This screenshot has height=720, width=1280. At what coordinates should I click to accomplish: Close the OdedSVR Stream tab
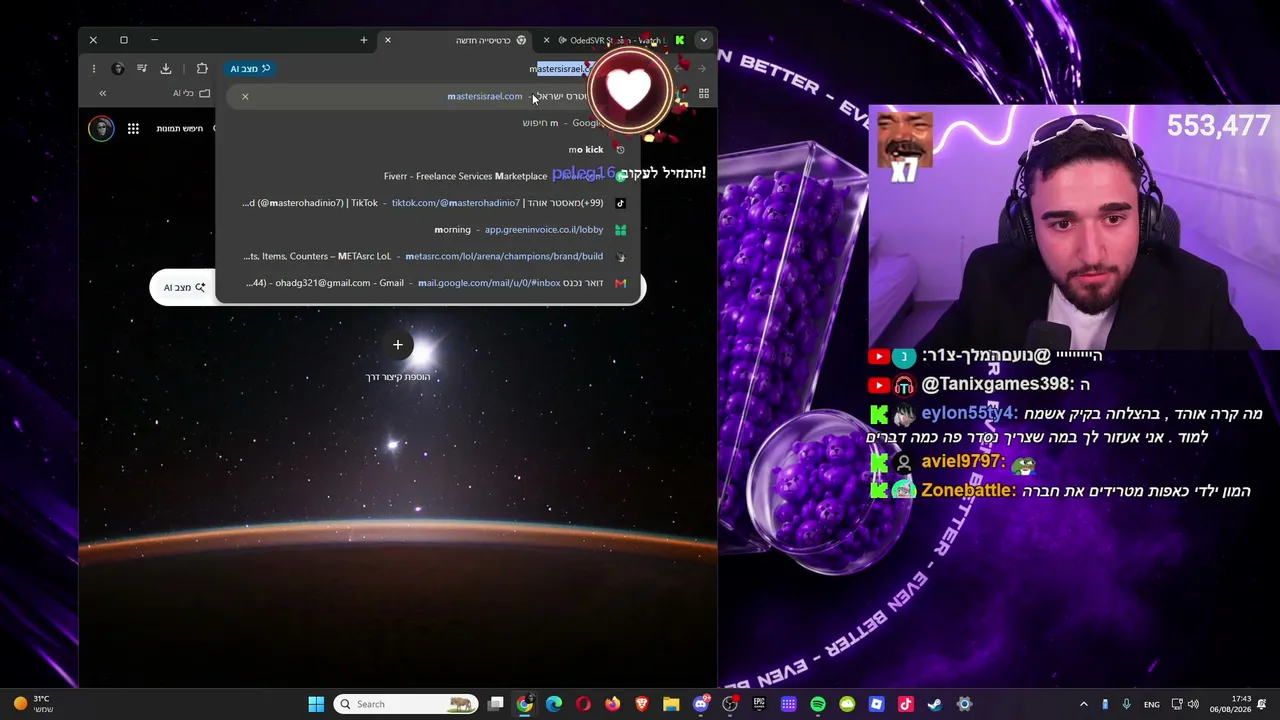(x=546, y=40)
